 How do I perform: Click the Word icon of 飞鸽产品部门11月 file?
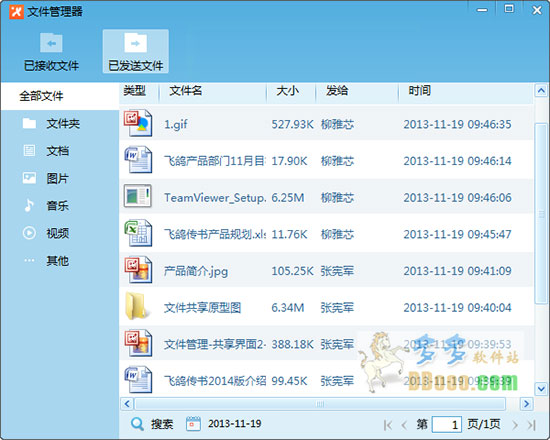click(138, 160)
